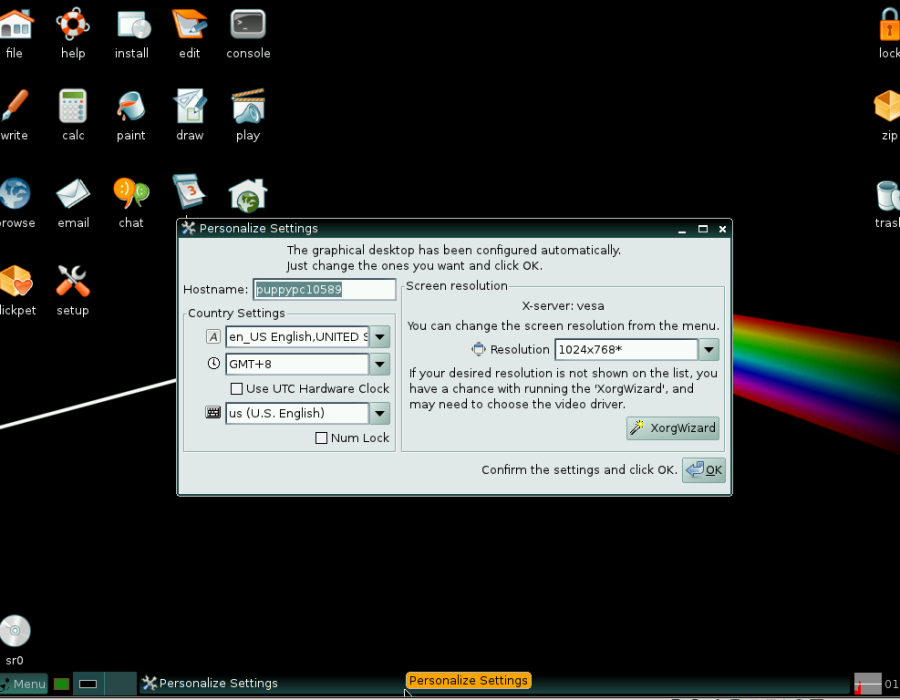The height and width of the screenshot is (700, 900).
Task: Open the trash desktop icon
Action: tap(888, 195)
